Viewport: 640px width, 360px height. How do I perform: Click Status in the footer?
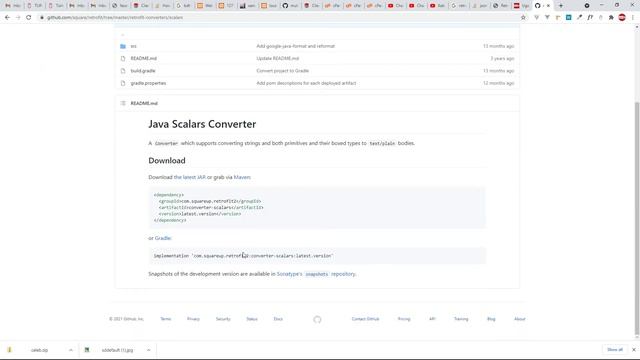[x=252, y=319]
